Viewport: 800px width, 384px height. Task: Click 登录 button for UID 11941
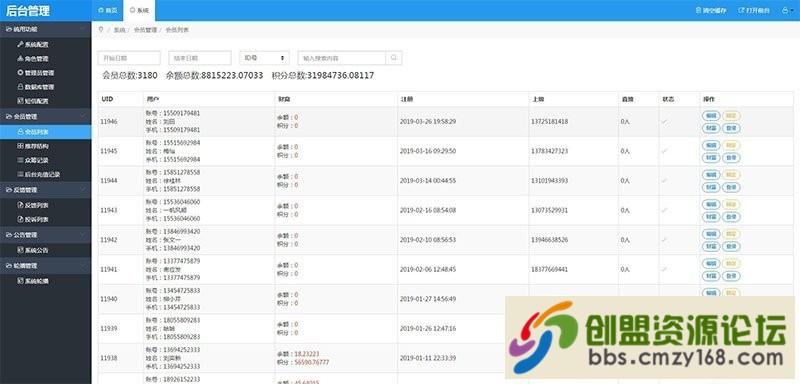point(731,276)
